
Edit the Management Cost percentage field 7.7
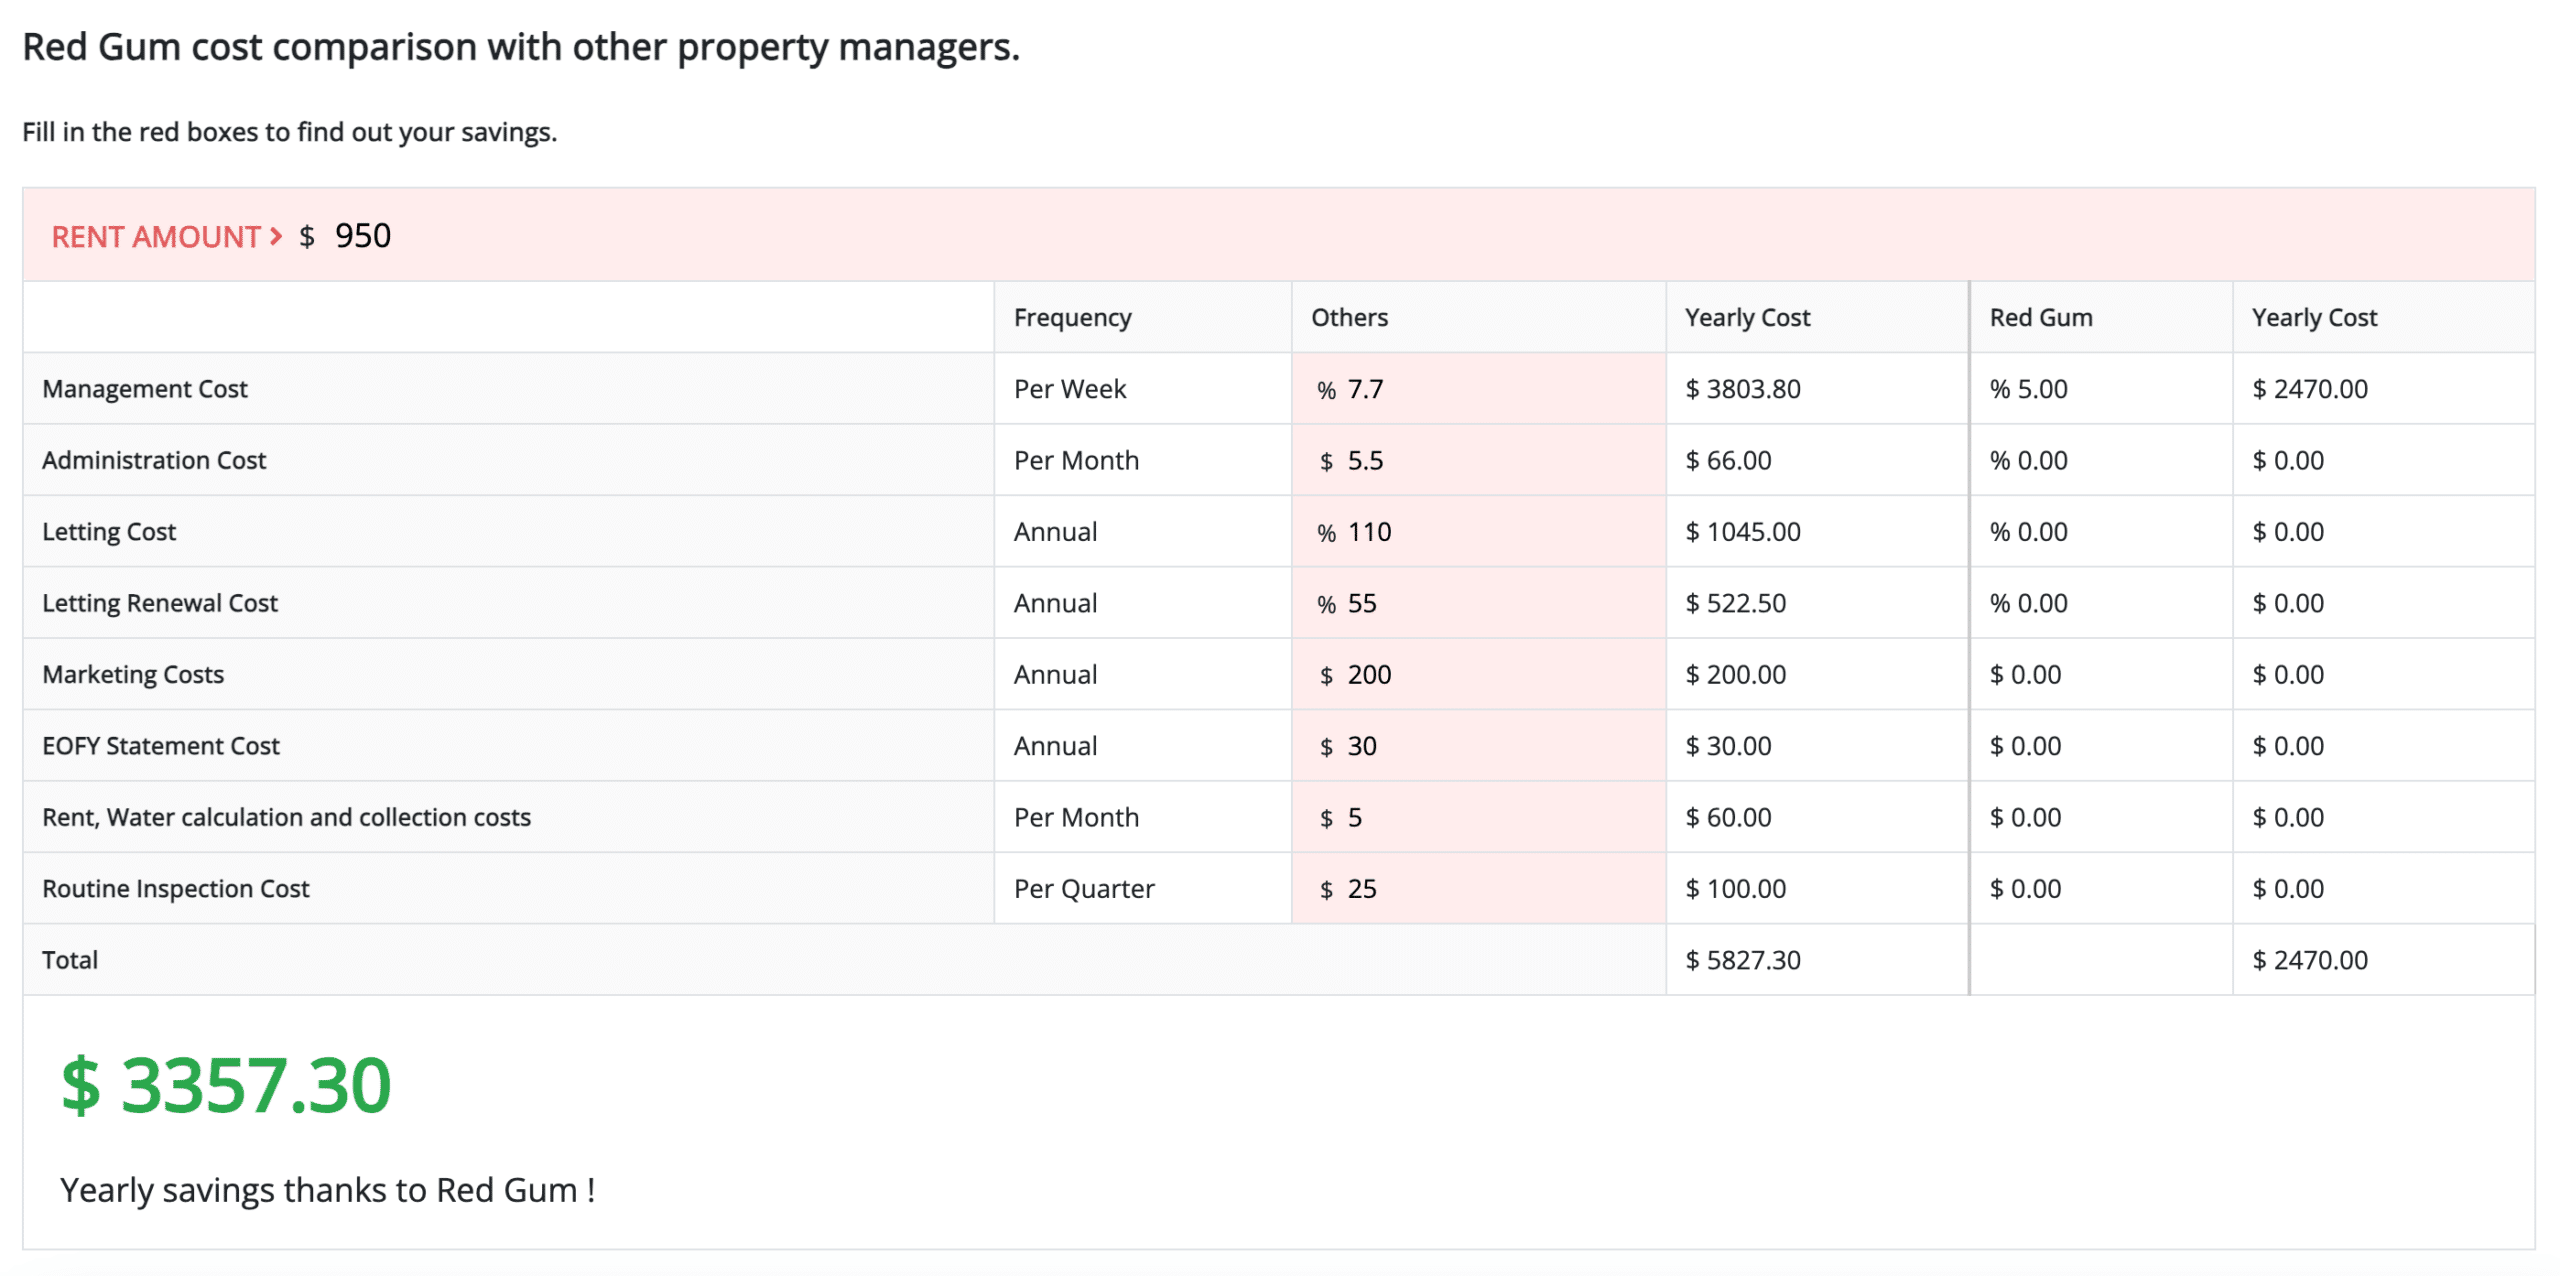click(x=1478, y=389)
